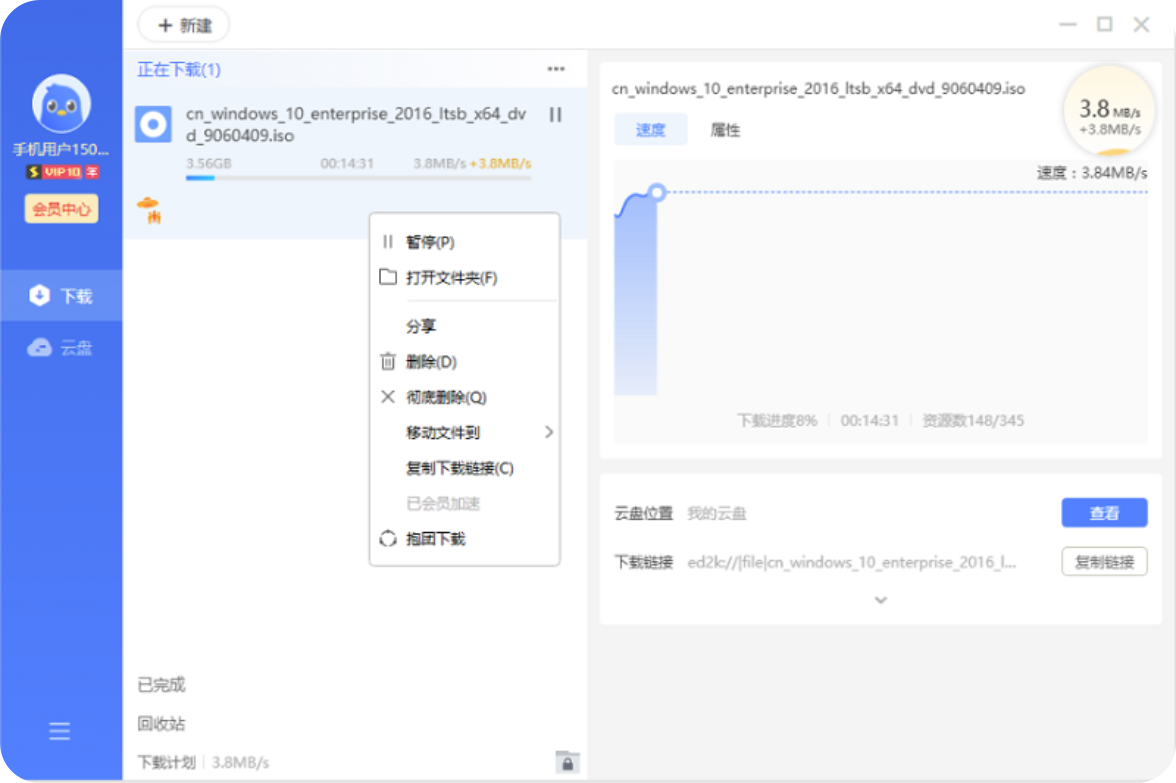Click the user avatar bird icon
The image size is (1176, 783).
[x=62, y=104]
